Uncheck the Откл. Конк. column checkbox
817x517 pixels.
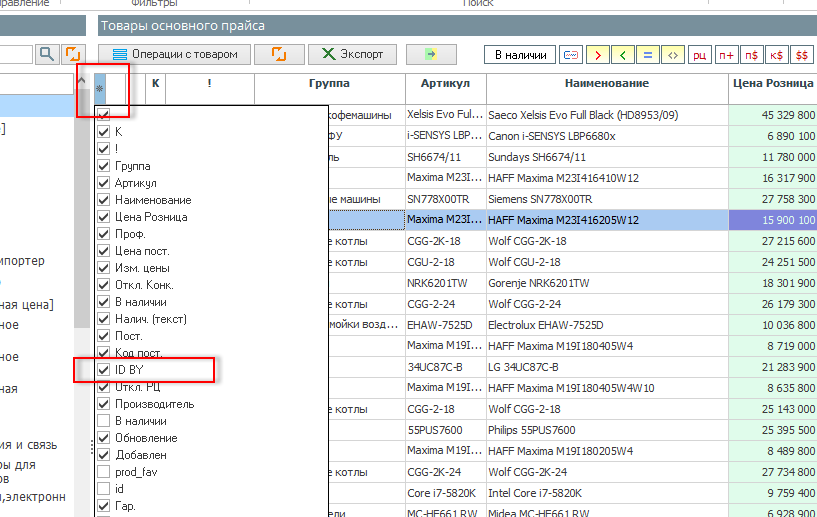click(104, 285)
